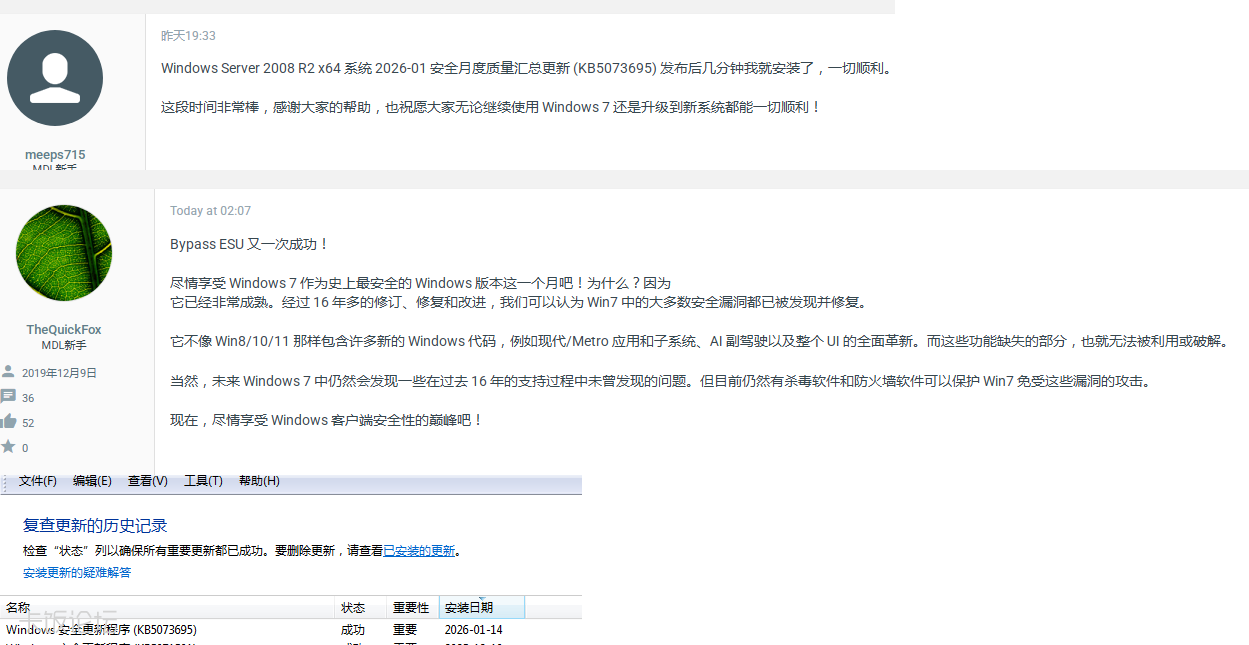Open the meeps715 username profile link
Screen dimensions: 1249x645
pos(55,155)
